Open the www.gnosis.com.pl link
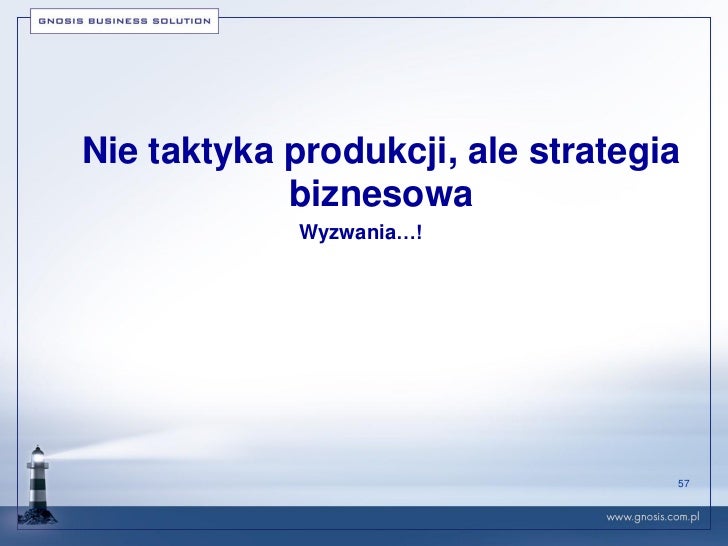Viewport: 728px width, 546px height. (653, 517)
